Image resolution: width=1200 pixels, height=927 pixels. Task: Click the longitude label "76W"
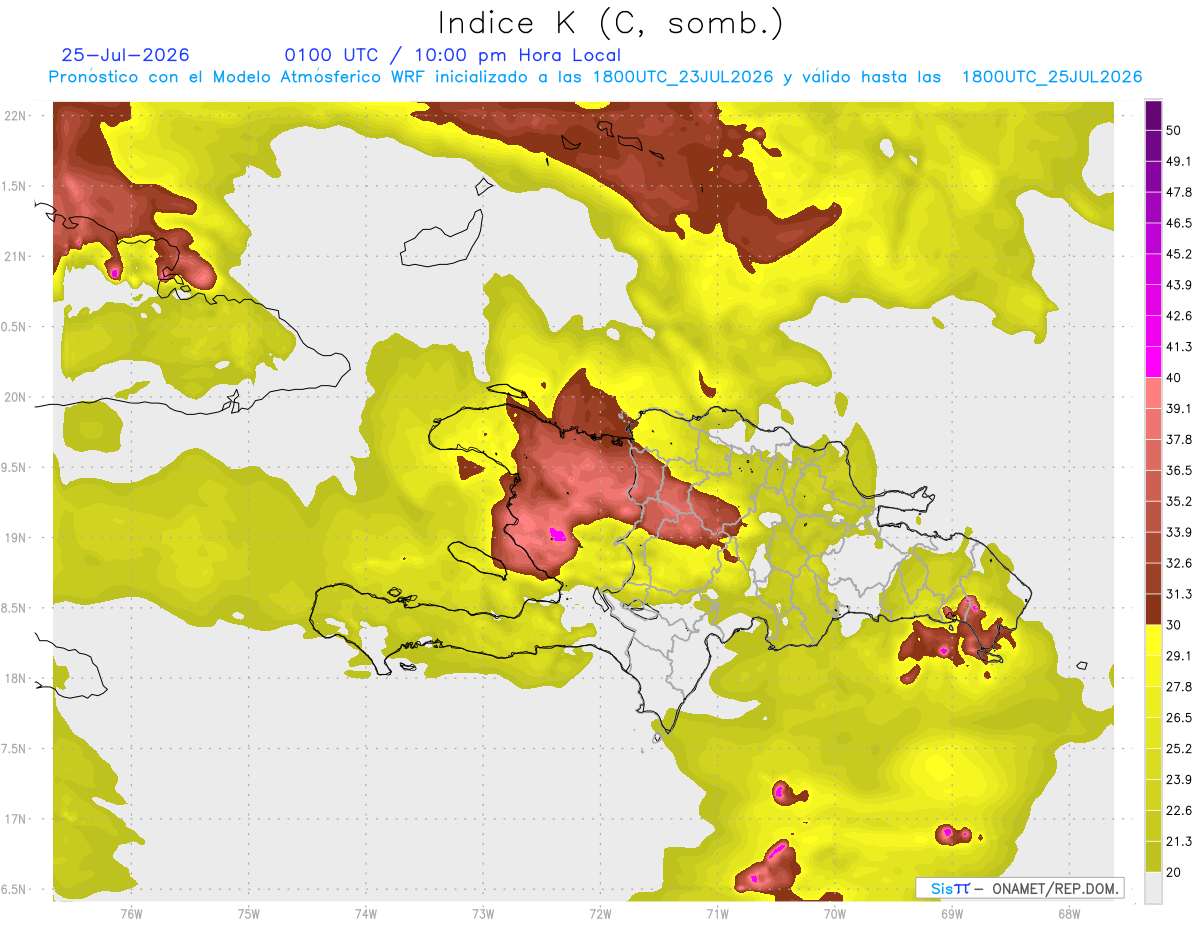coord(131,914)
